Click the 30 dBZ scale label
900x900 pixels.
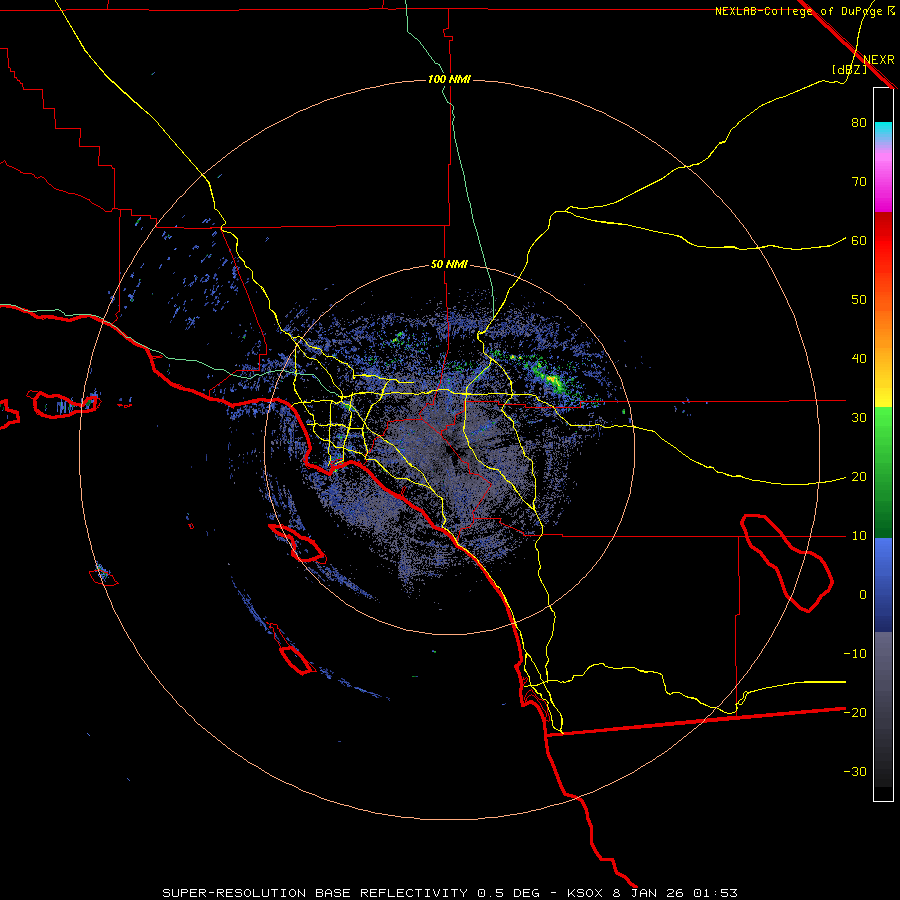point(859,418)
